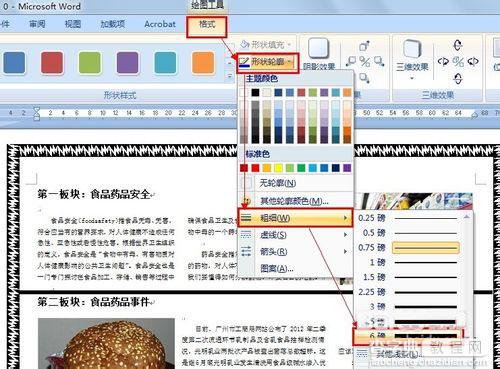Select 1 磅 line weight
500x369 pixels.
(409, 263)
